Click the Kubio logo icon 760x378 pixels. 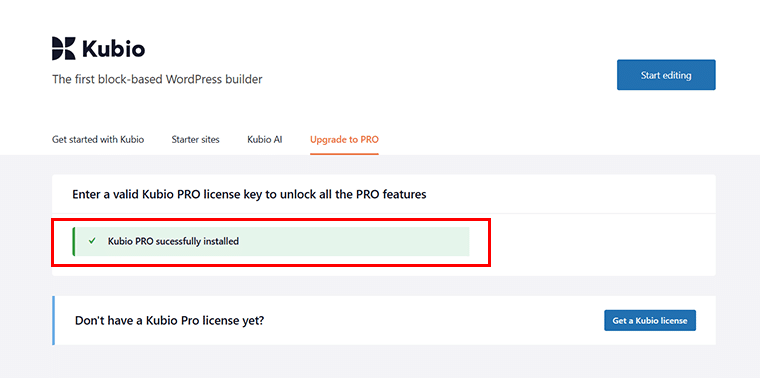click(64, 48)
